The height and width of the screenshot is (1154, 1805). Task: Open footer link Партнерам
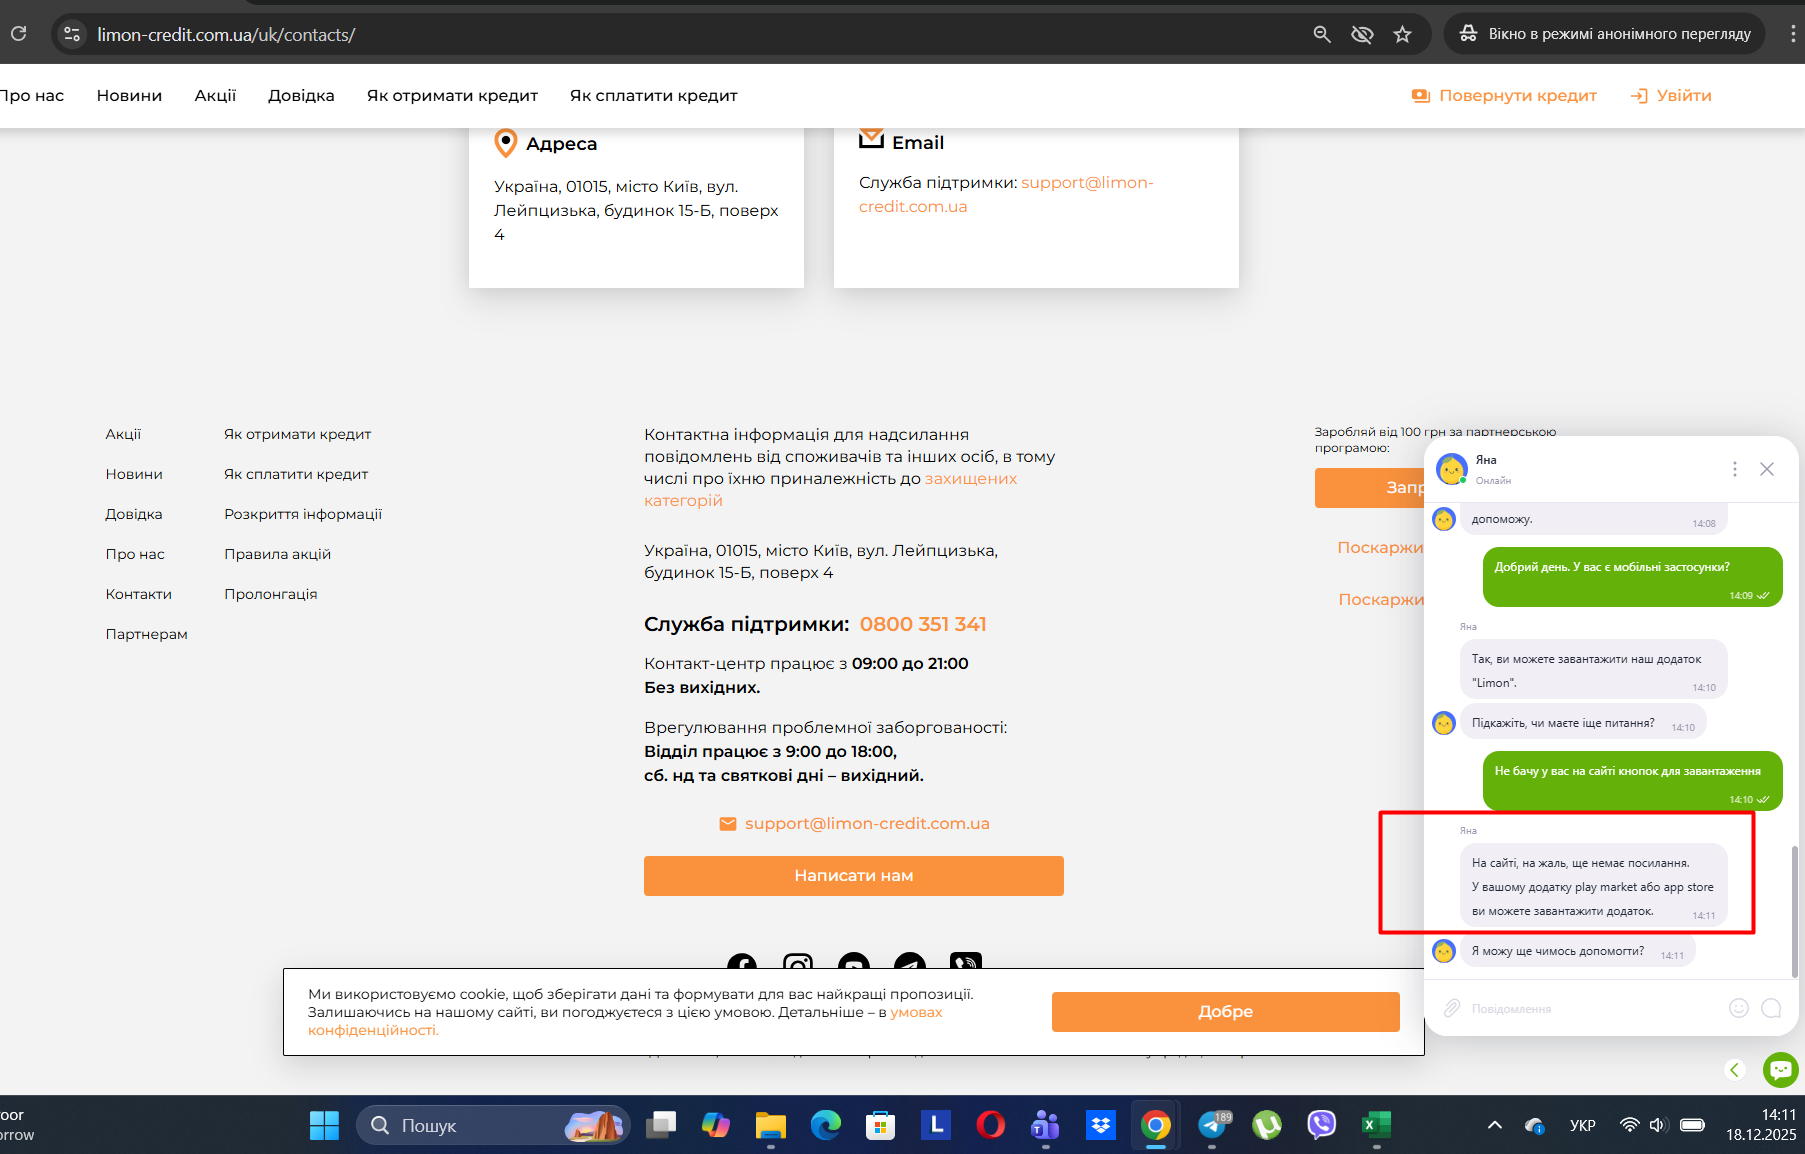pyautogui.click(x=146, y=634)
